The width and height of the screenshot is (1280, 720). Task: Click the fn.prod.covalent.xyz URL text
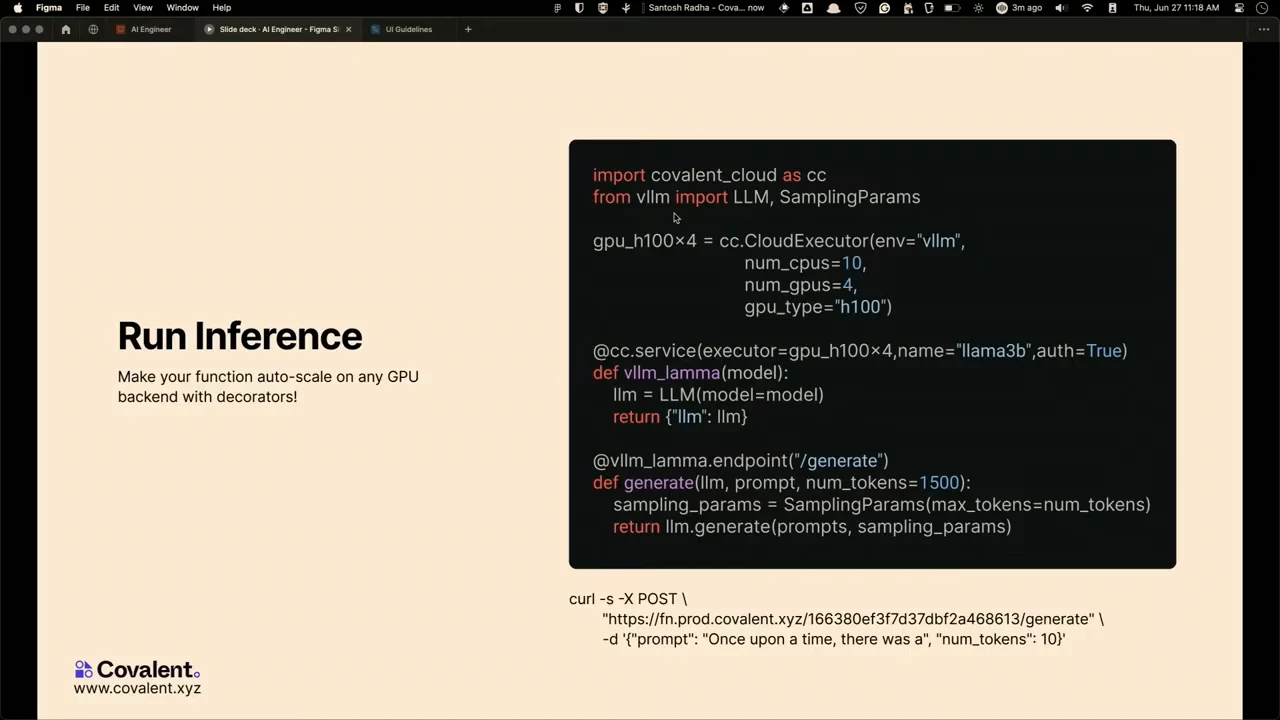coord(853,619)
